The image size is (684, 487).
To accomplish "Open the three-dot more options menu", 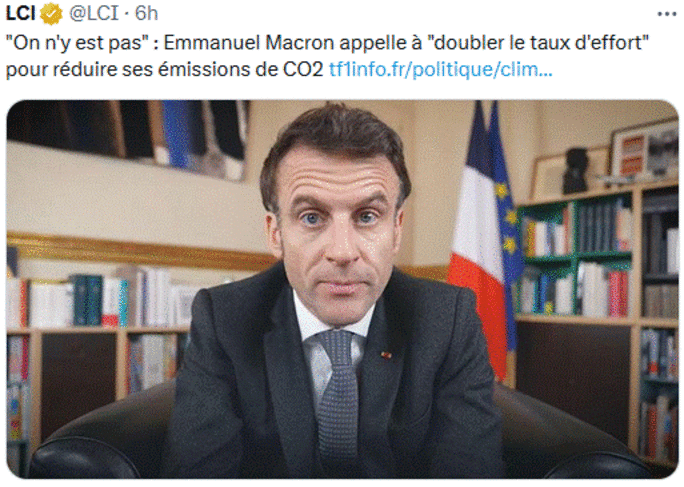I will click(667, 14).
